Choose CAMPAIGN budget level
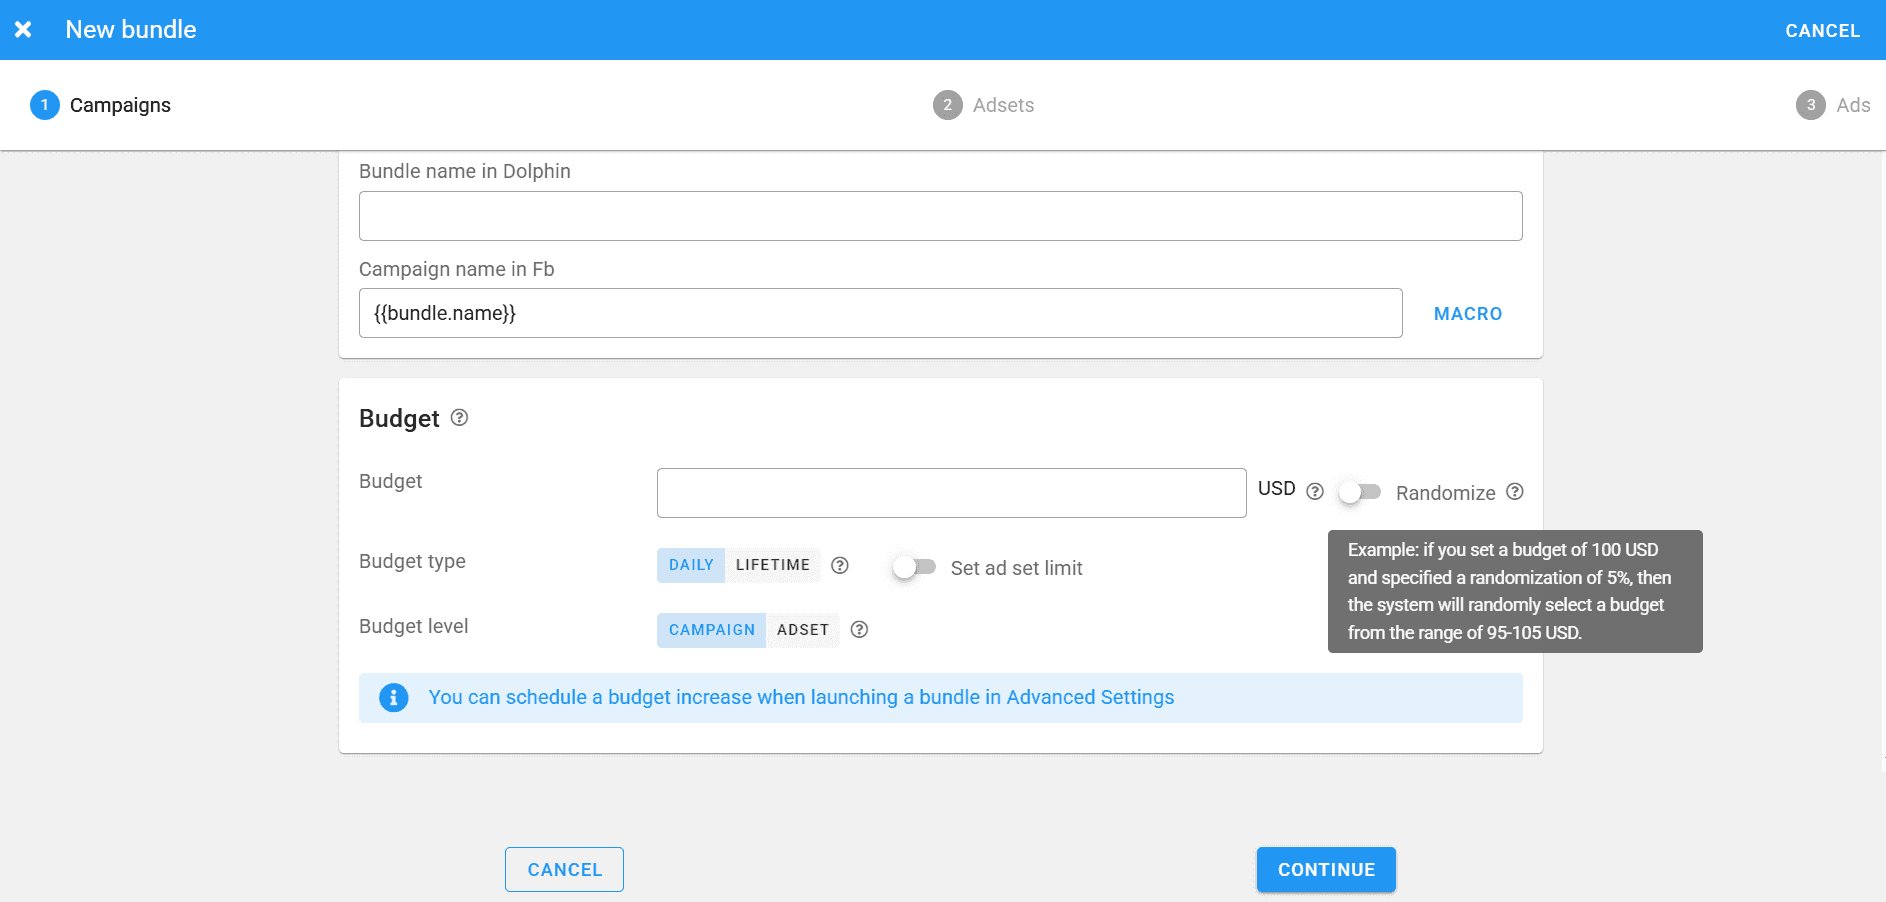The width and height of the screenshot is (1886, 902). point(711,630)
